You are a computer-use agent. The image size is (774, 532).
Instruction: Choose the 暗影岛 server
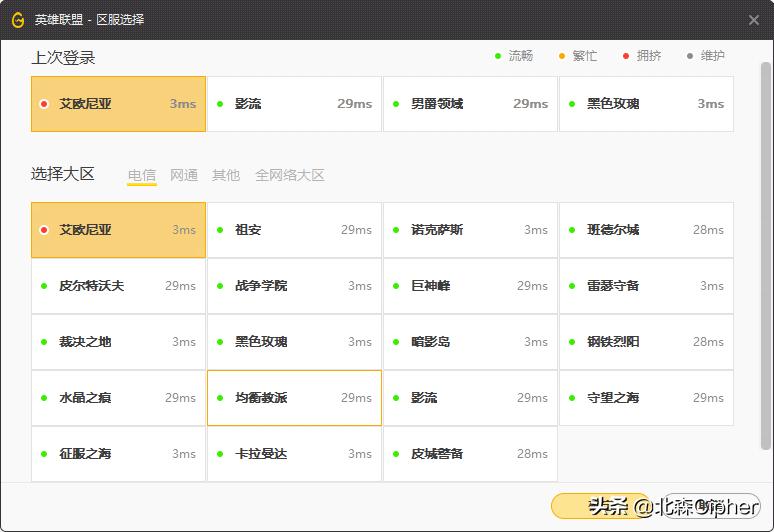coord(470,342)
